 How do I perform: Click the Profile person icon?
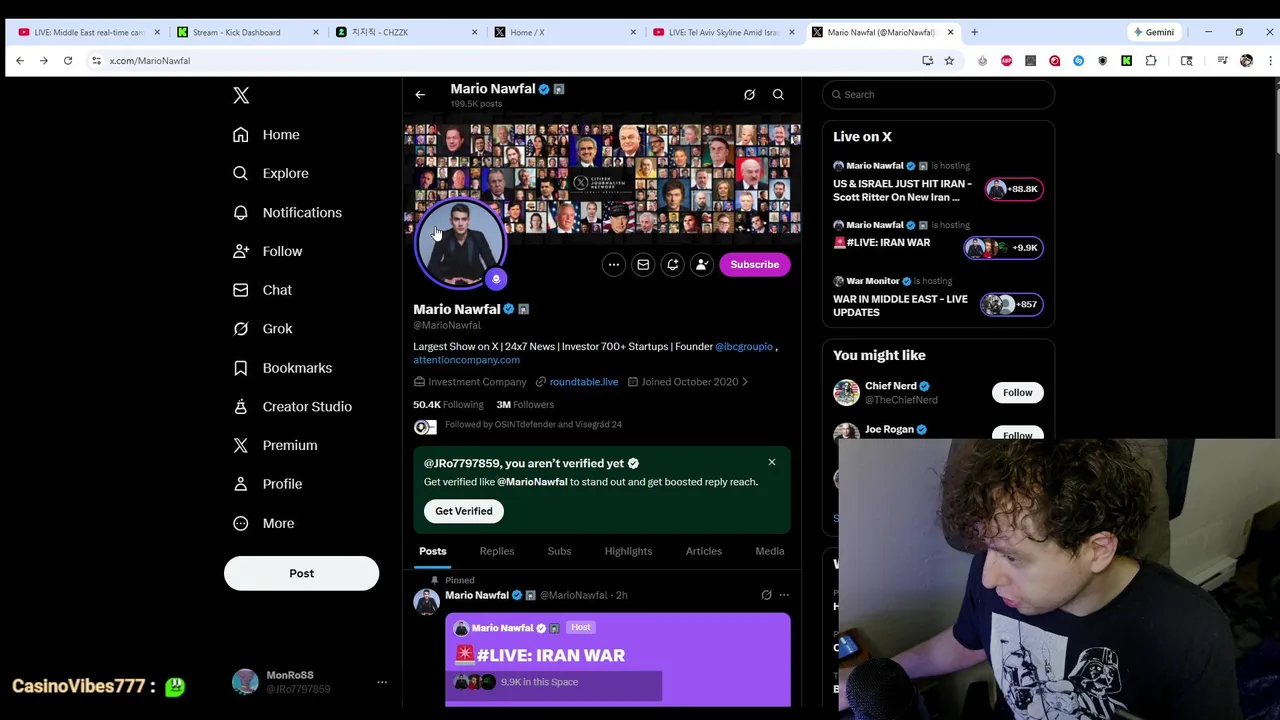(240, 484)
